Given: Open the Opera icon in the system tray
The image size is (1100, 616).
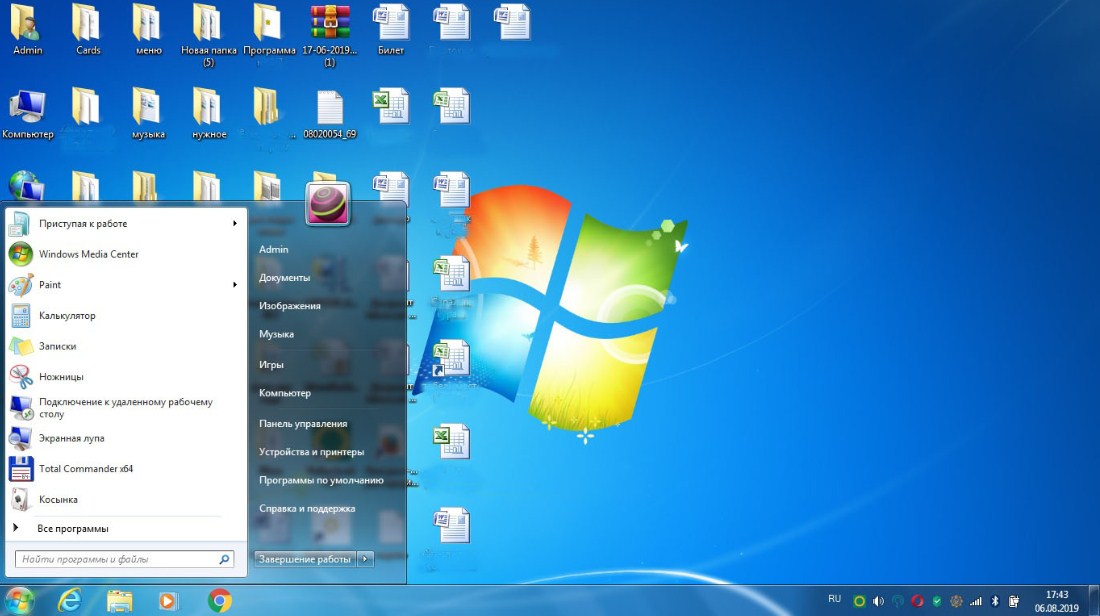Looking at the screenshot, I should [x=917, y=601].
